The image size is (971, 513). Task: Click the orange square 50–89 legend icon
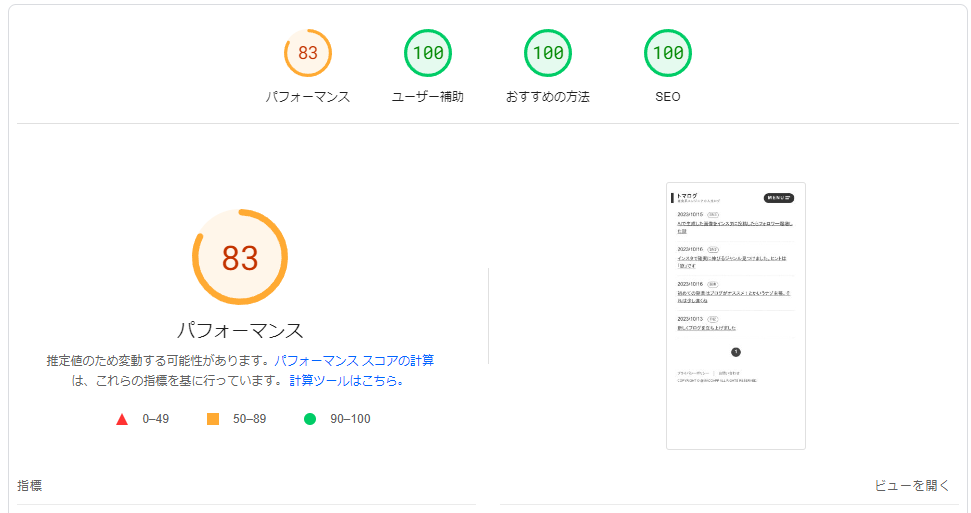(213, 419)
